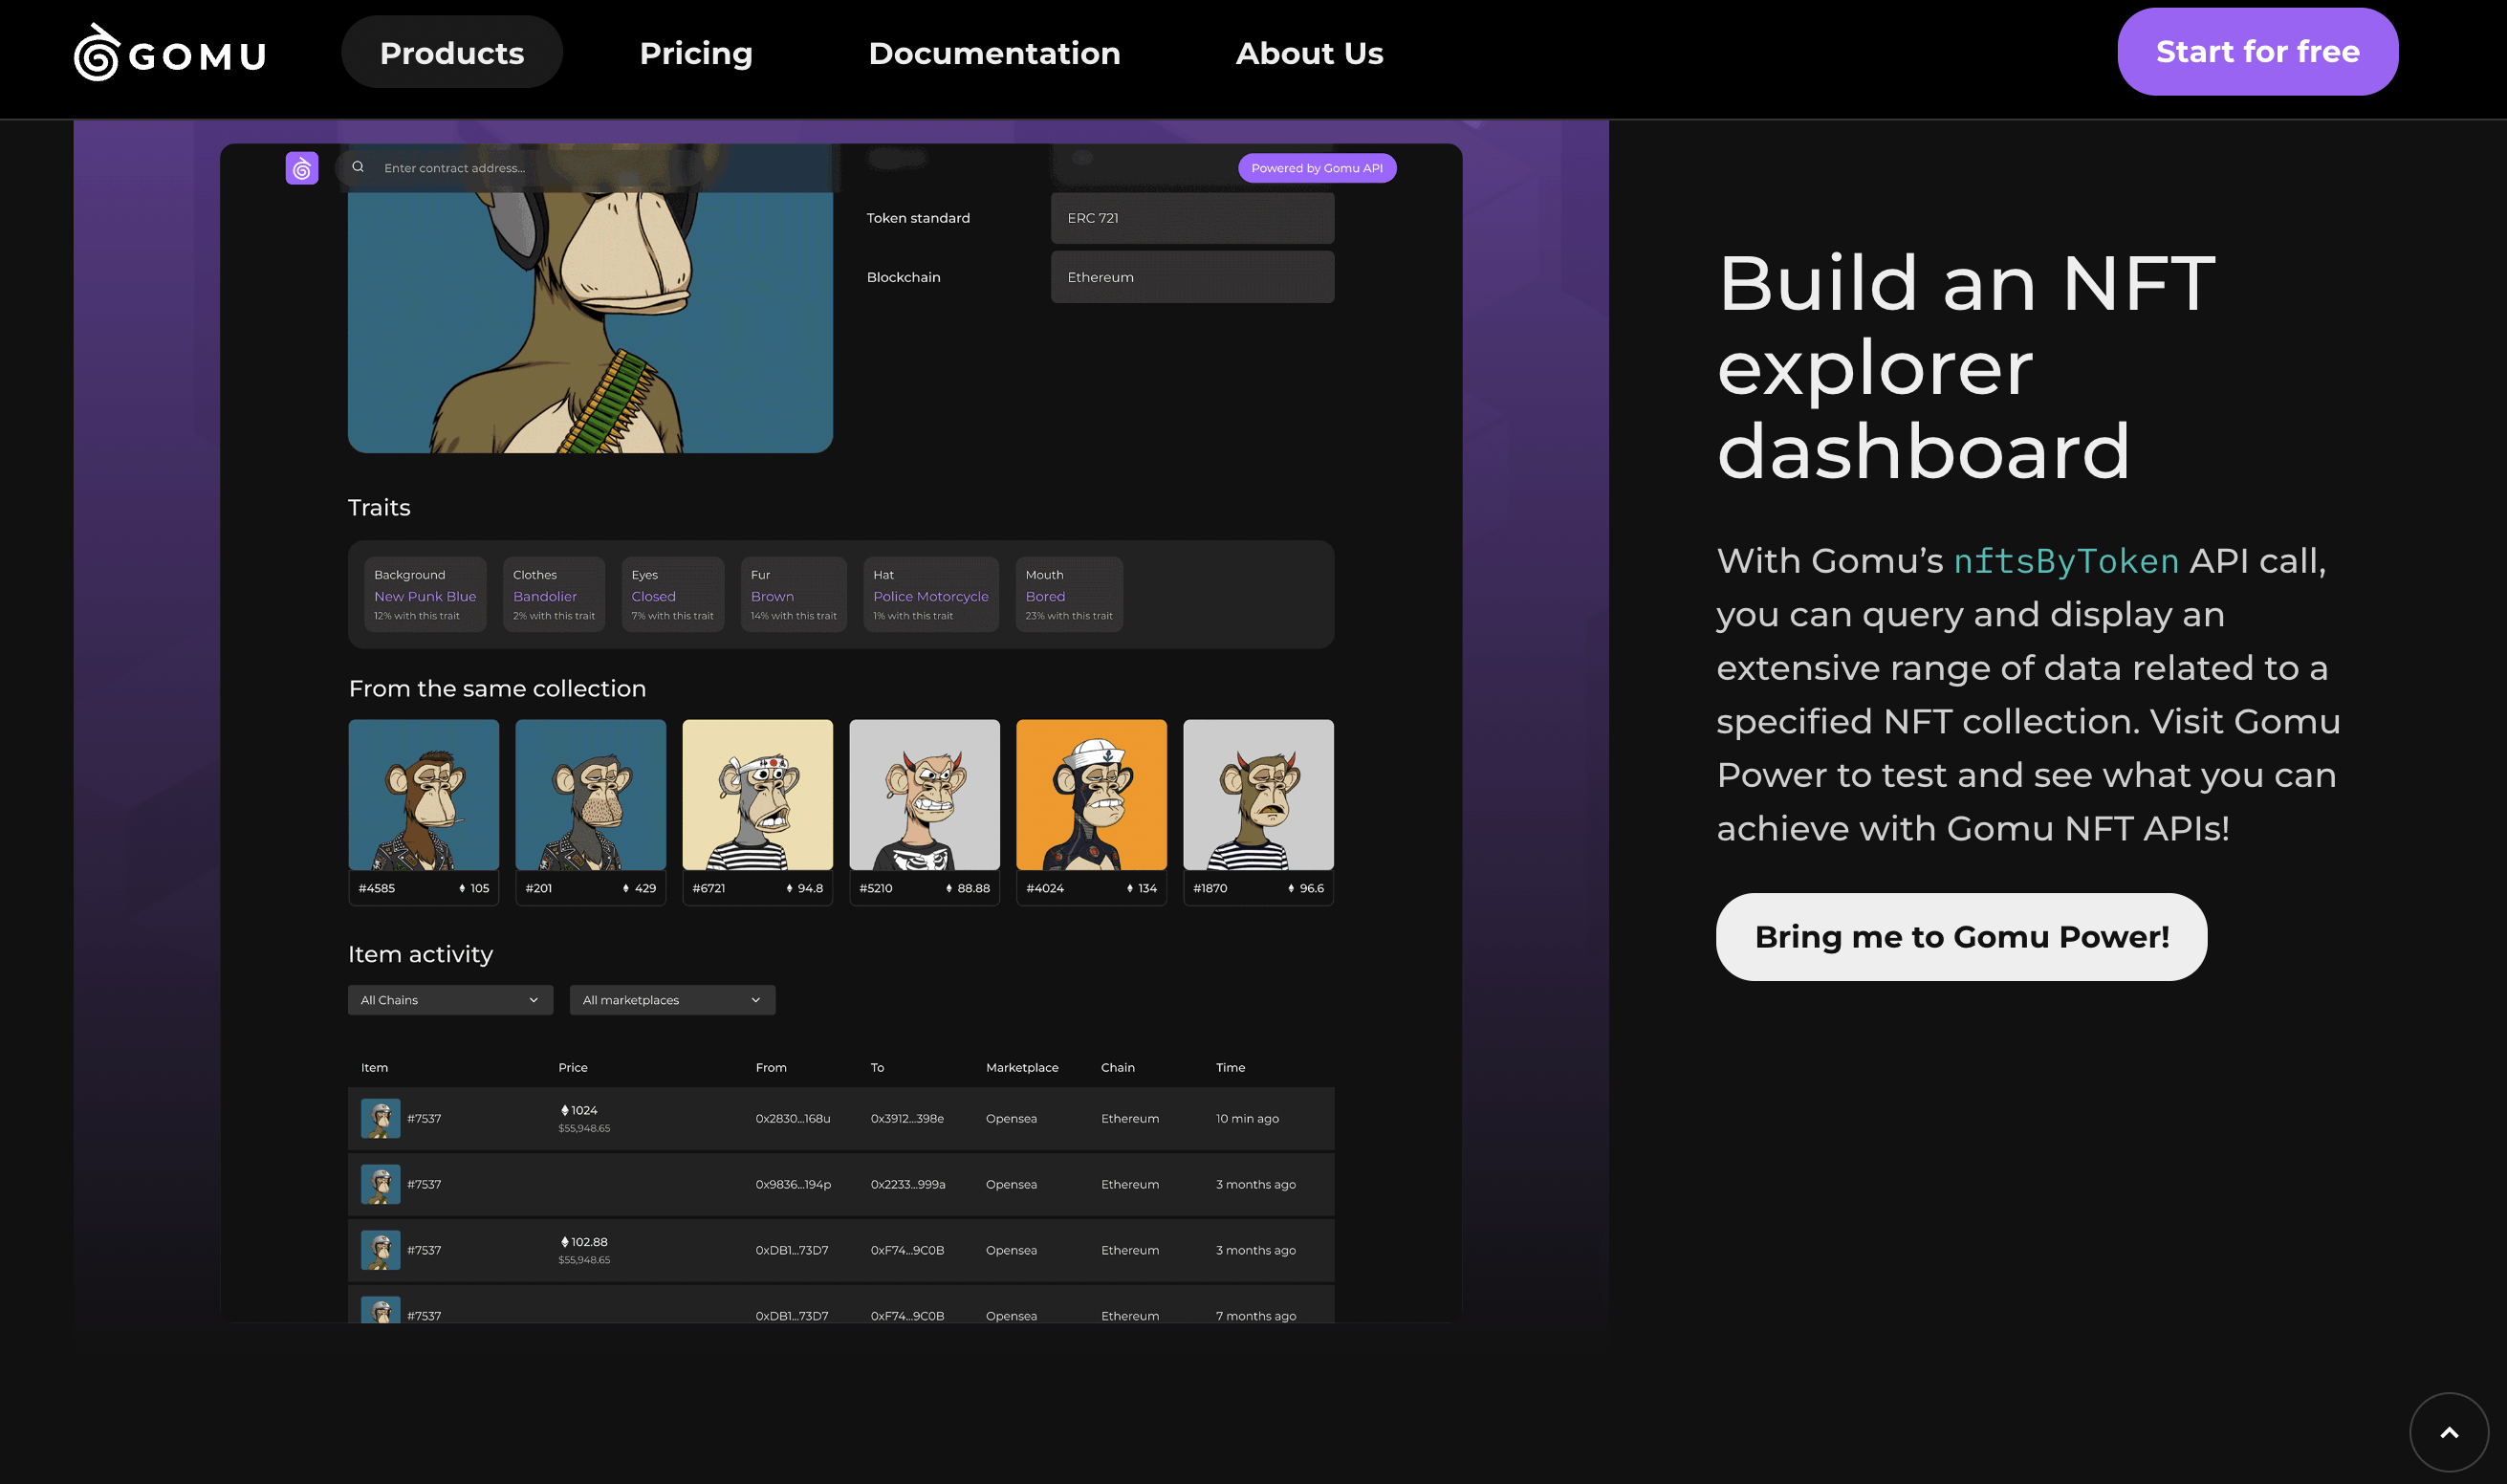Click the 88.88 ETH price on #5210
This screenshot has width=2507, height=1484.
tap(968, 888)
